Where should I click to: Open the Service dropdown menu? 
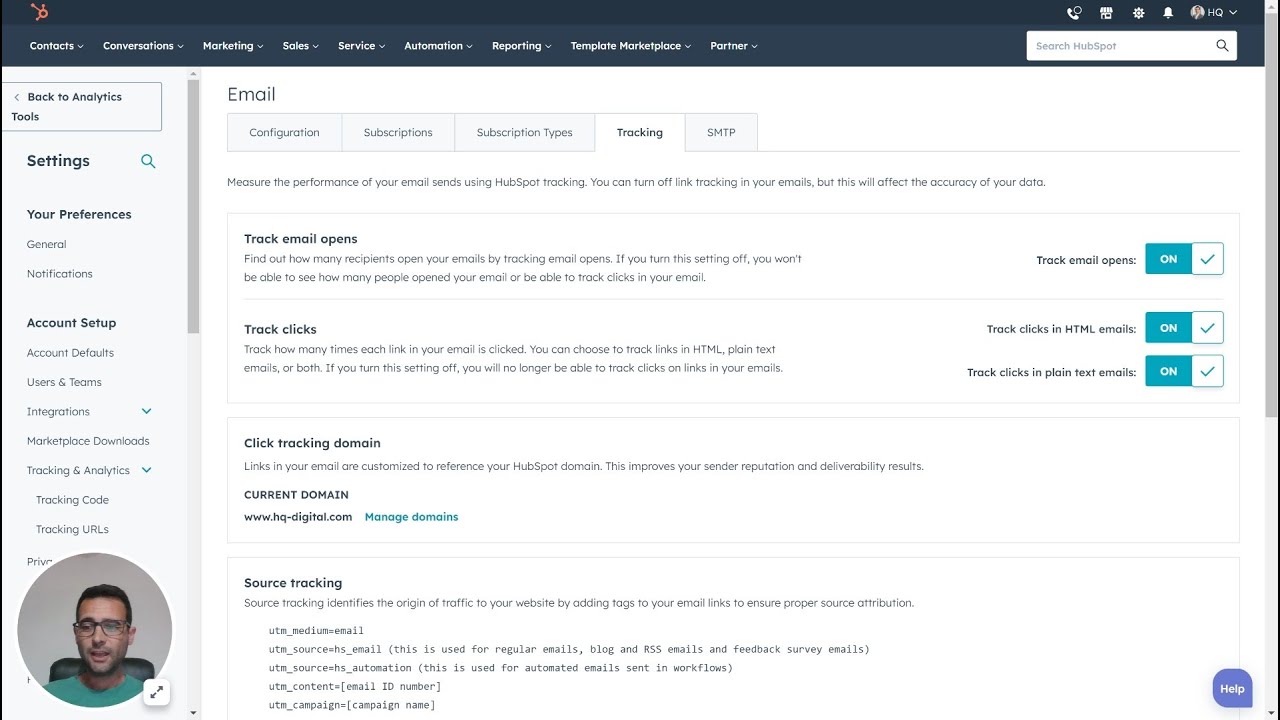click(361, 46)
